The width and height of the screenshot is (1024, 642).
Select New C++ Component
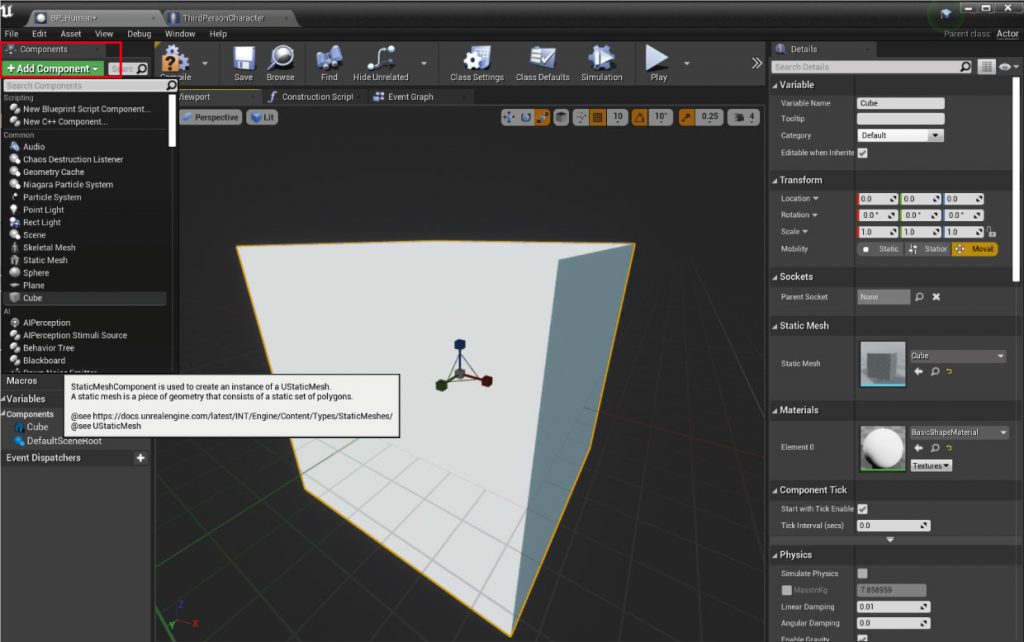click(x=65, y=121)
